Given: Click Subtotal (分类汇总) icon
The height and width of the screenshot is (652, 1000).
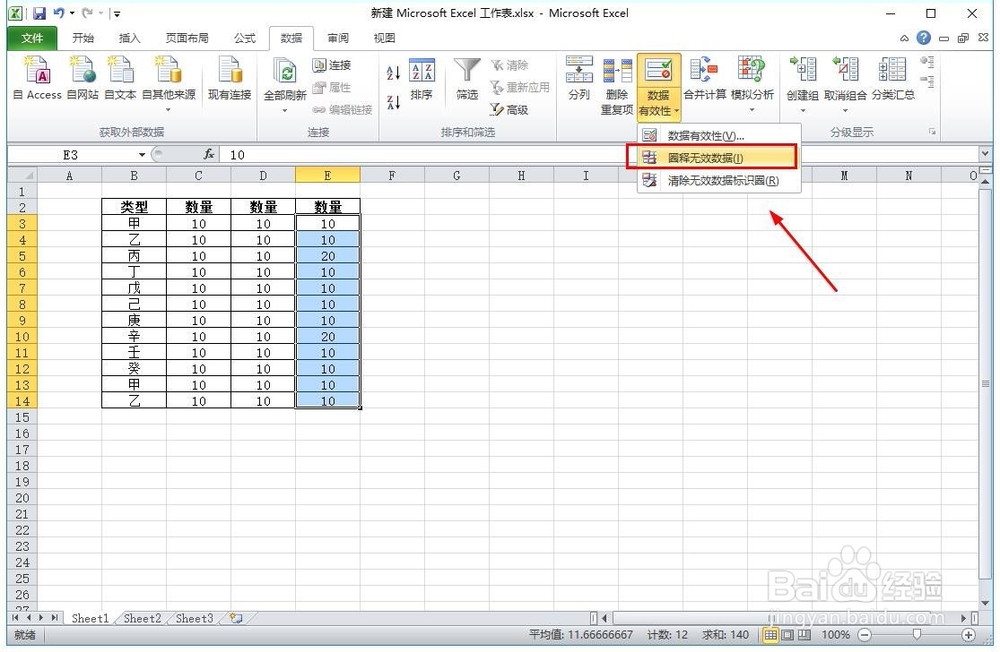Looking at the screenshot, I should [892, 70].
